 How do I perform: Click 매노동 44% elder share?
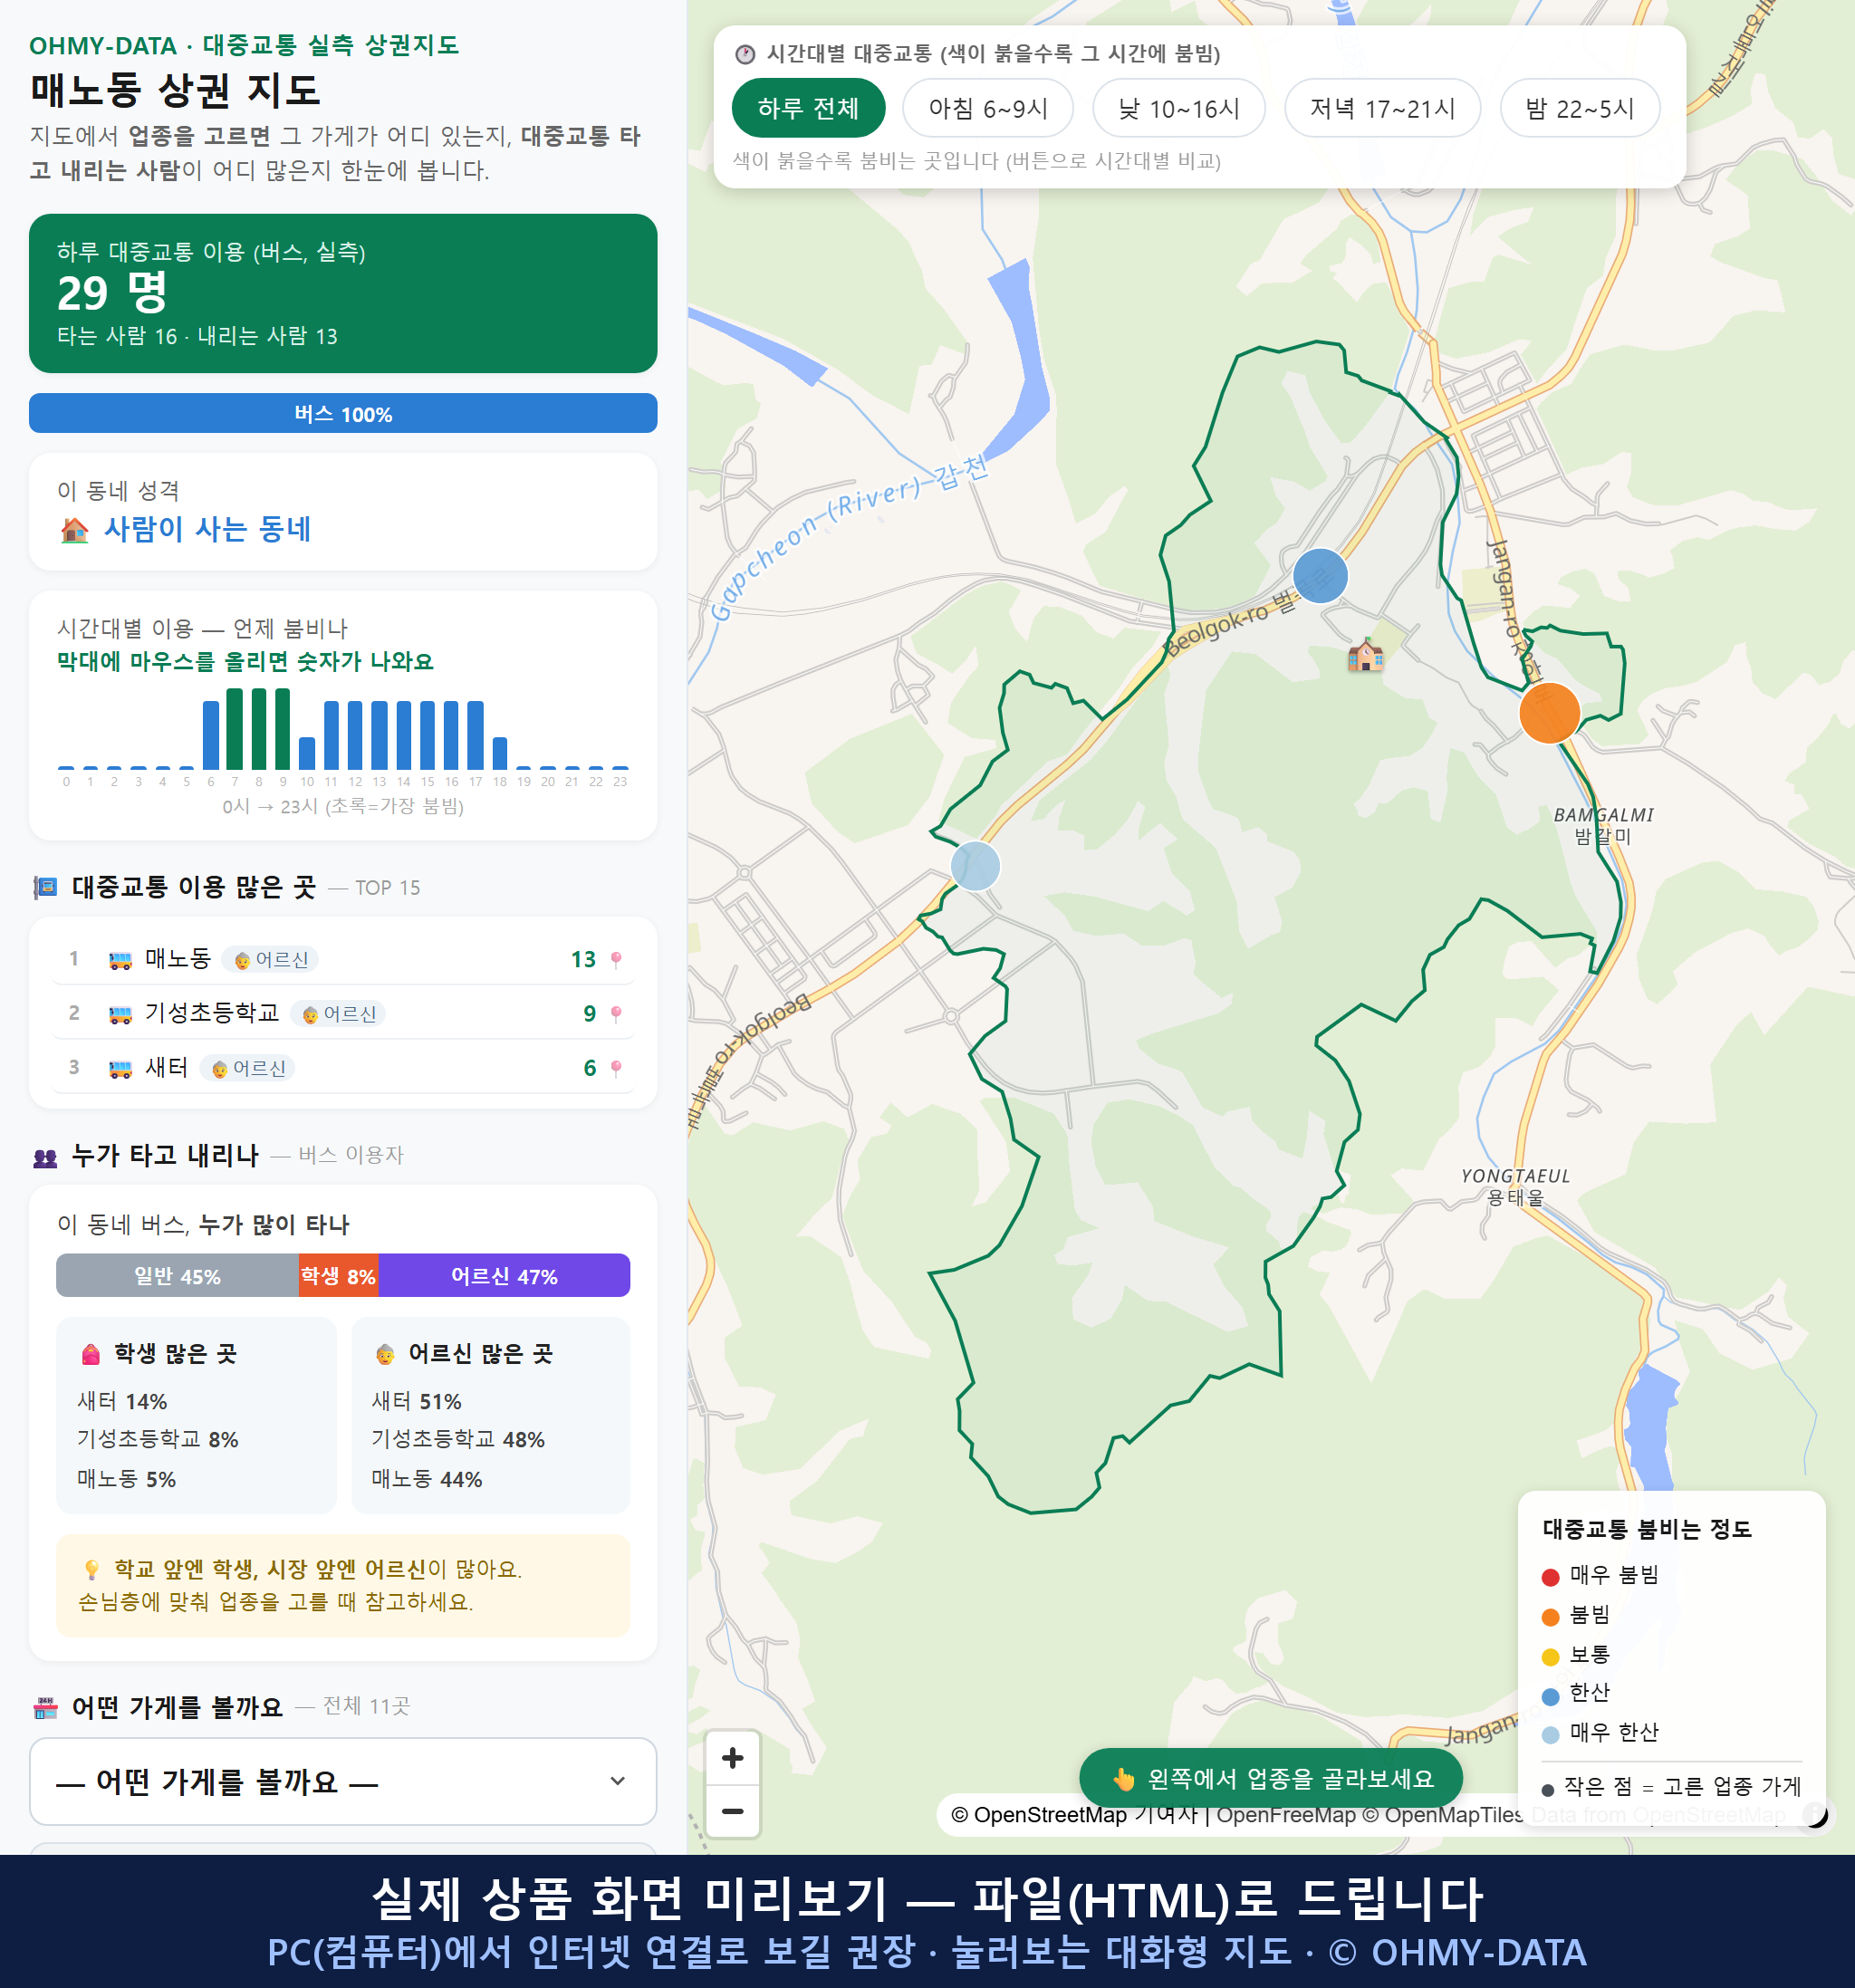pos(427,1479)
